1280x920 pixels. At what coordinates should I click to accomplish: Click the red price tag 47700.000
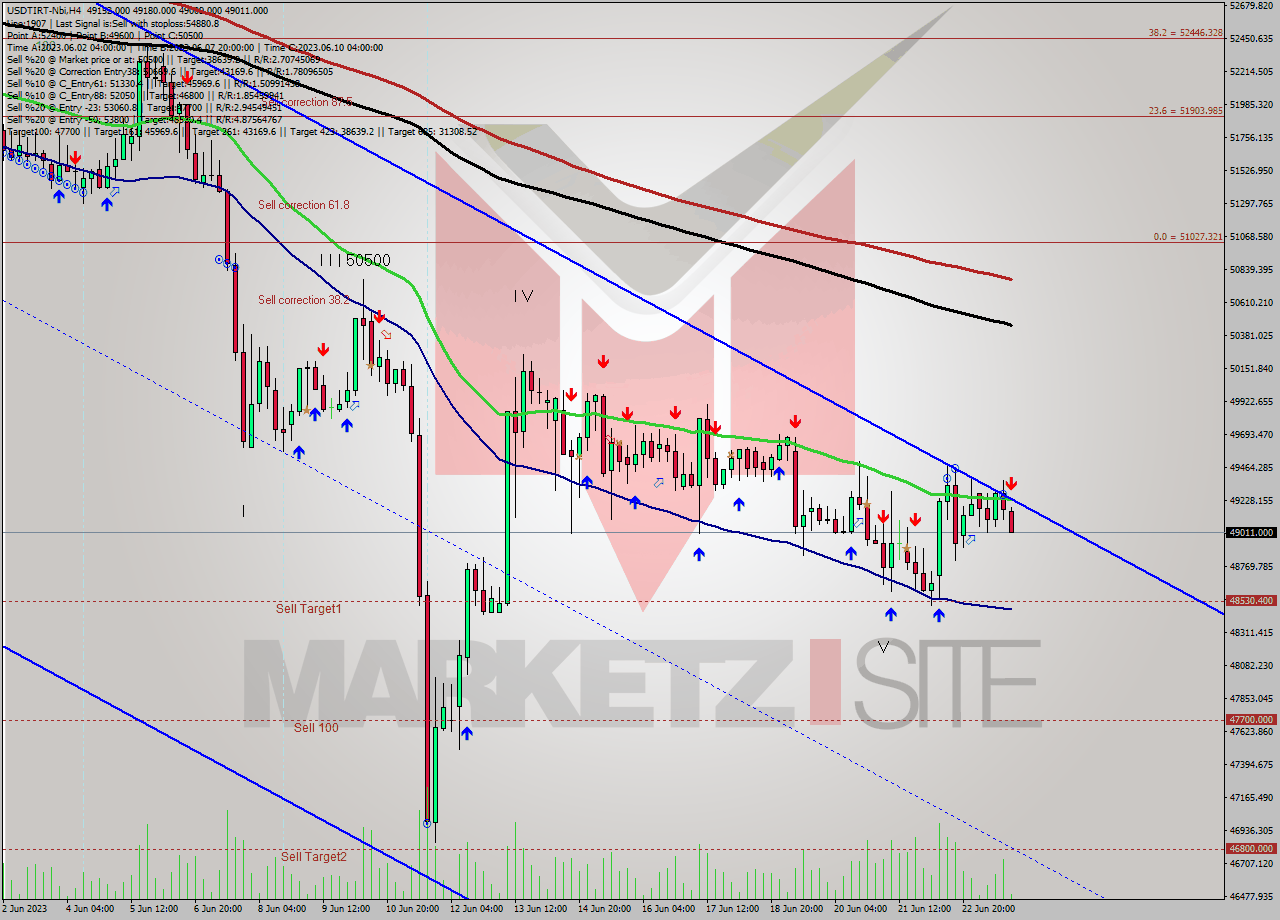tap(1251, 719)
